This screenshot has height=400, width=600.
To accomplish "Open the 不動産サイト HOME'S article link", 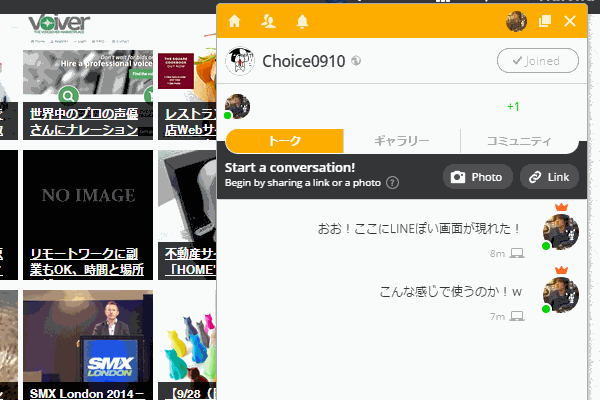I will pyautogui.click(x=191, y=261).
